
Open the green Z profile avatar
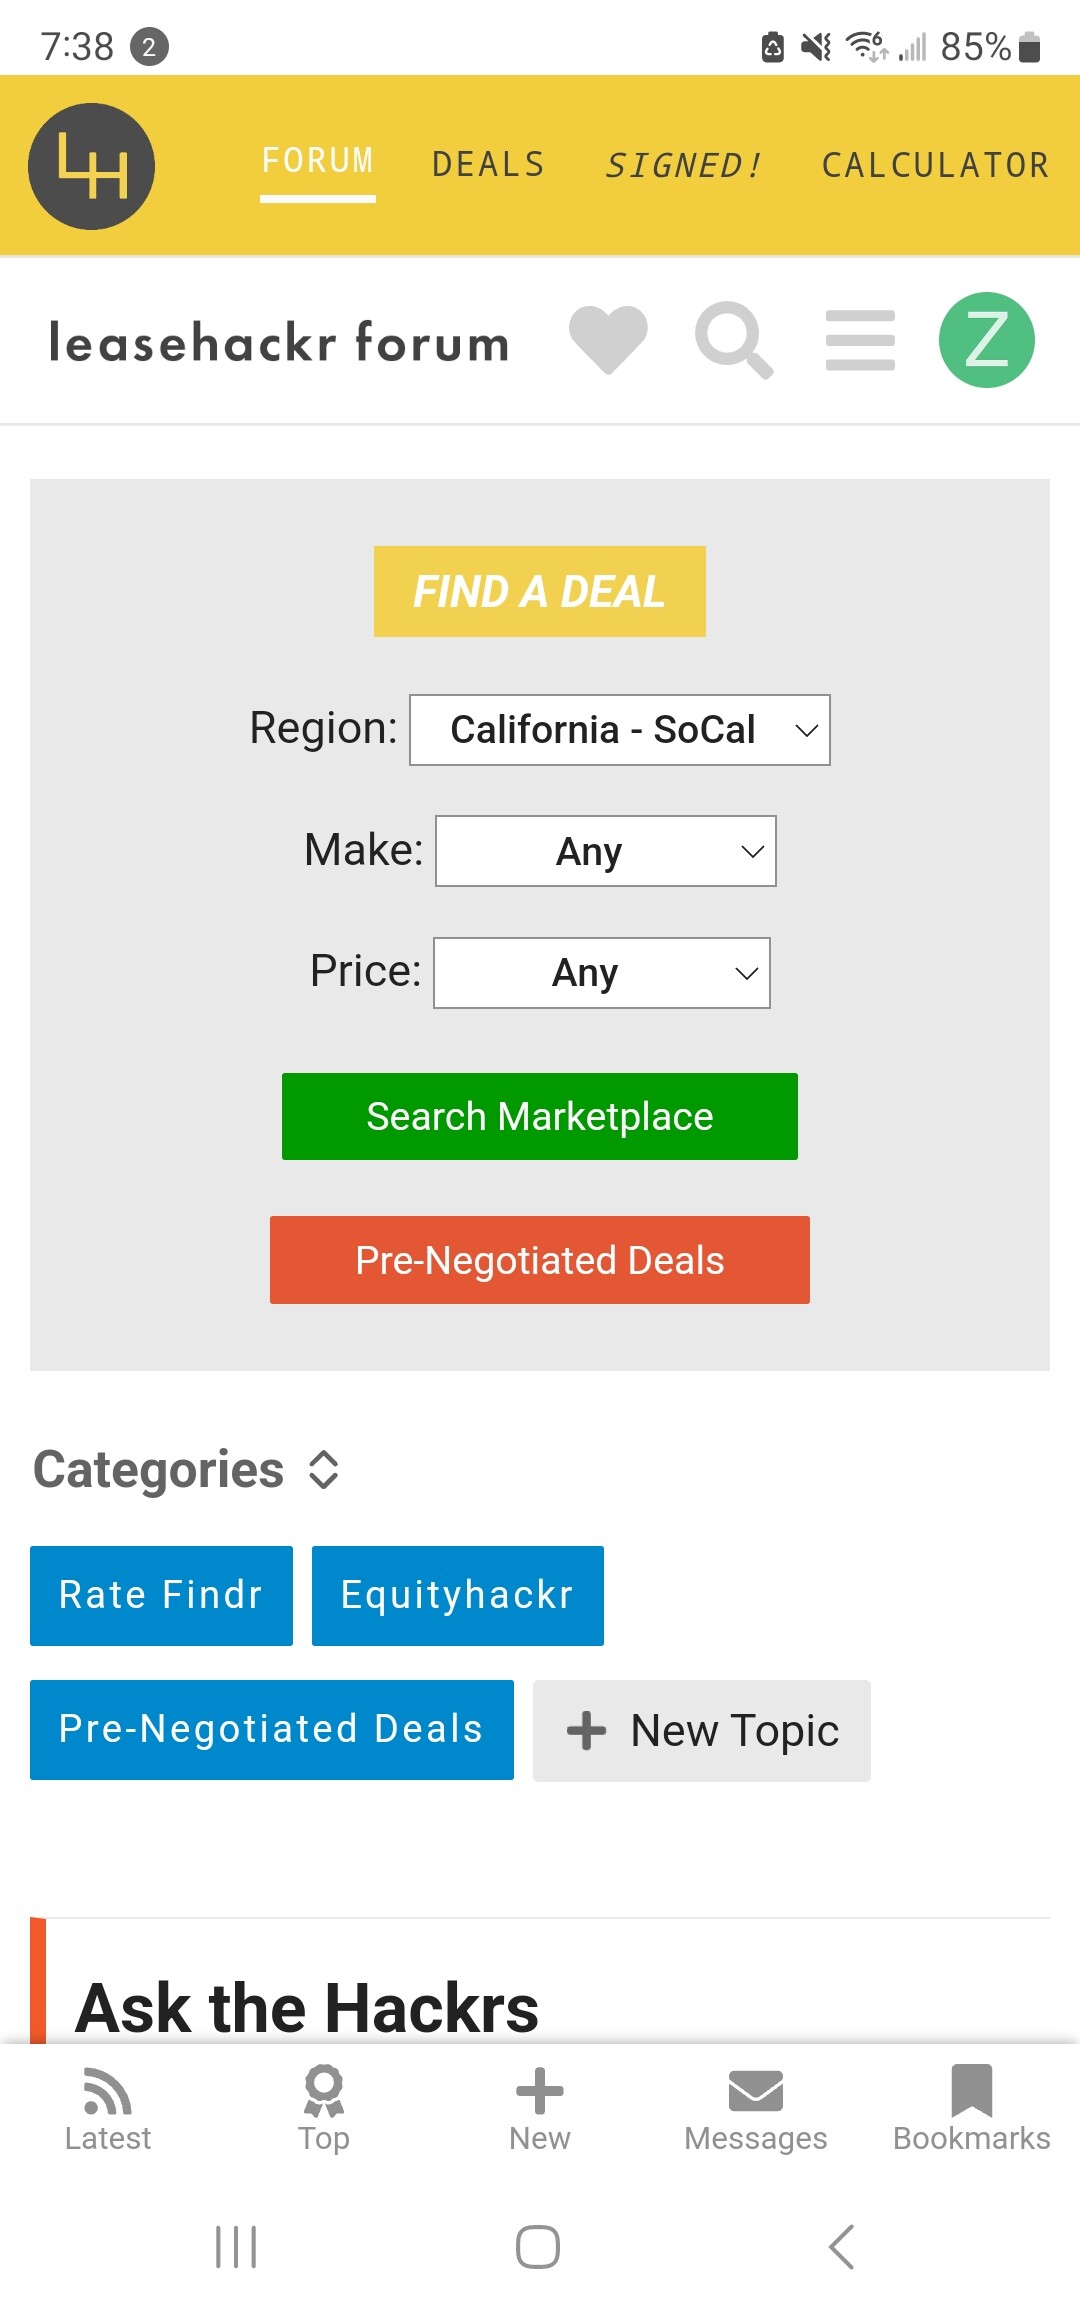(987, 340)
